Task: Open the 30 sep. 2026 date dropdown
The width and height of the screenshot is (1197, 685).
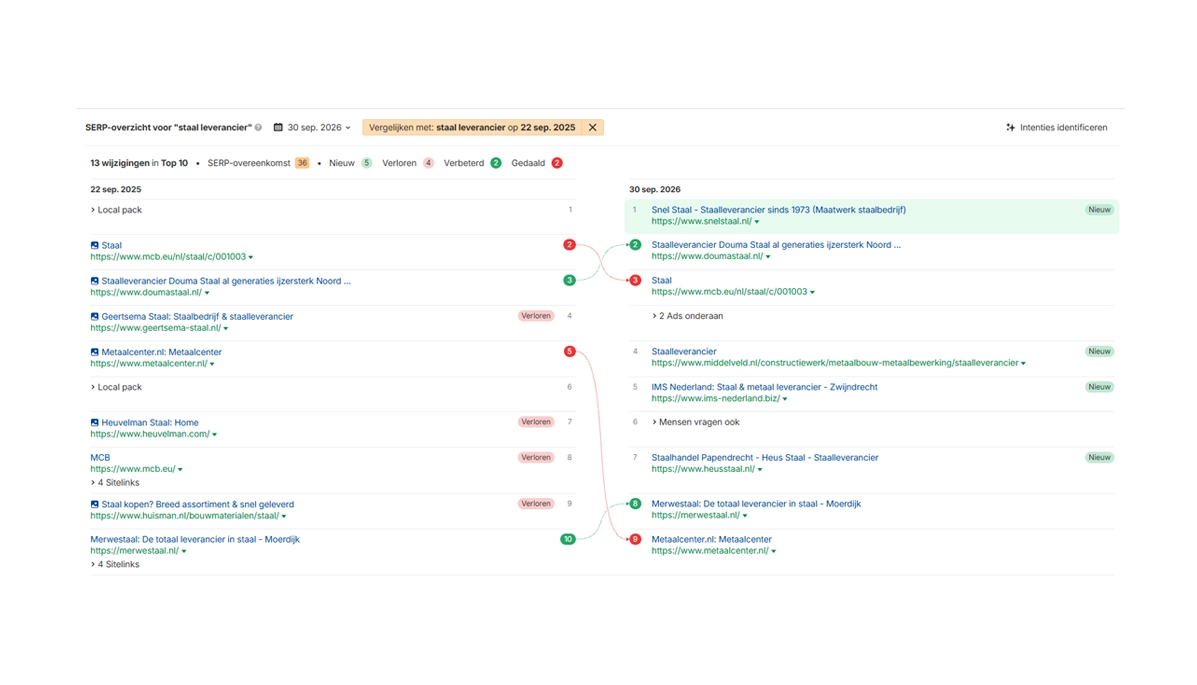Action: [313, 128]
